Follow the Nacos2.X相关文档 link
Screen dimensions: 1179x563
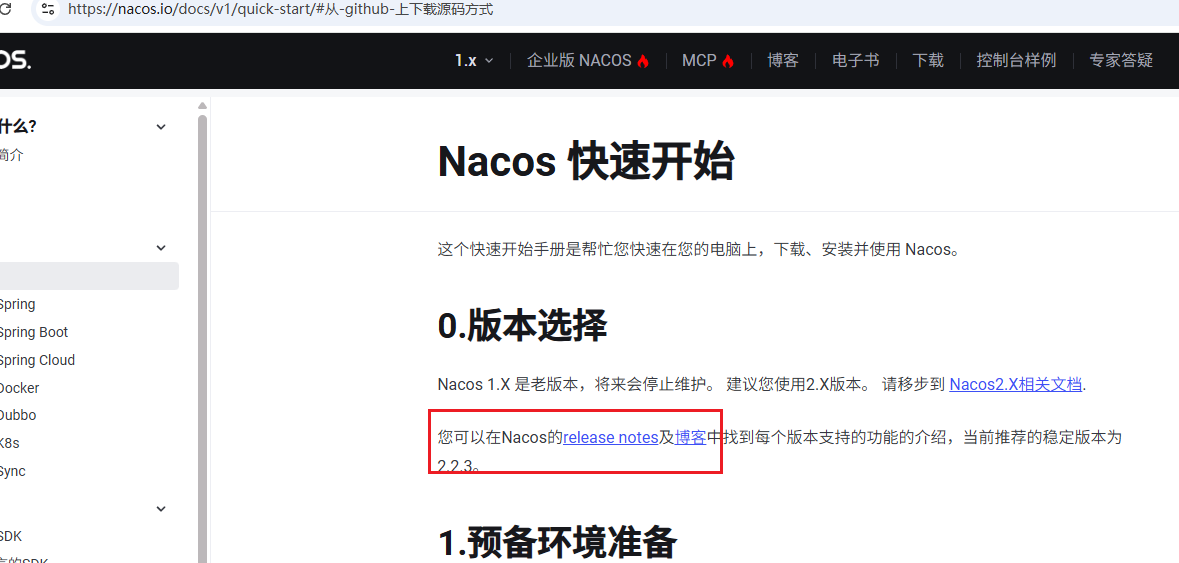tap(1016, 384)
